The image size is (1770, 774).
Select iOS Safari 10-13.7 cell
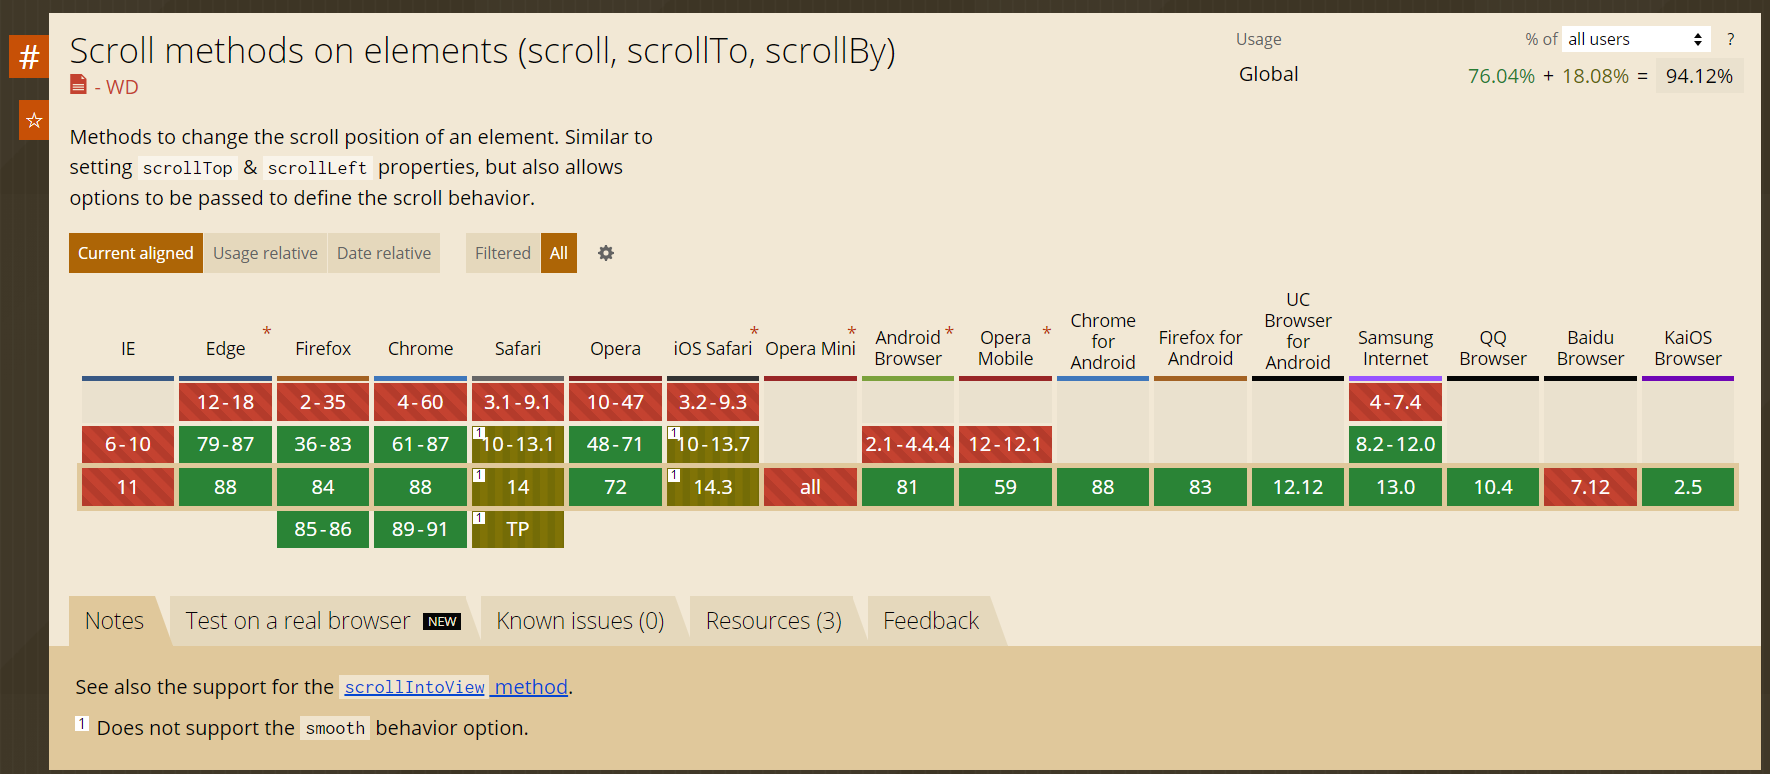(x=713, y=444)
